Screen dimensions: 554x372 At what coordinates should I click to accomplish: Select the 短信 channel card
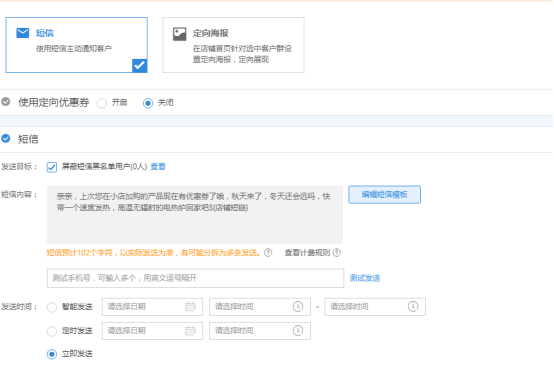76,45
